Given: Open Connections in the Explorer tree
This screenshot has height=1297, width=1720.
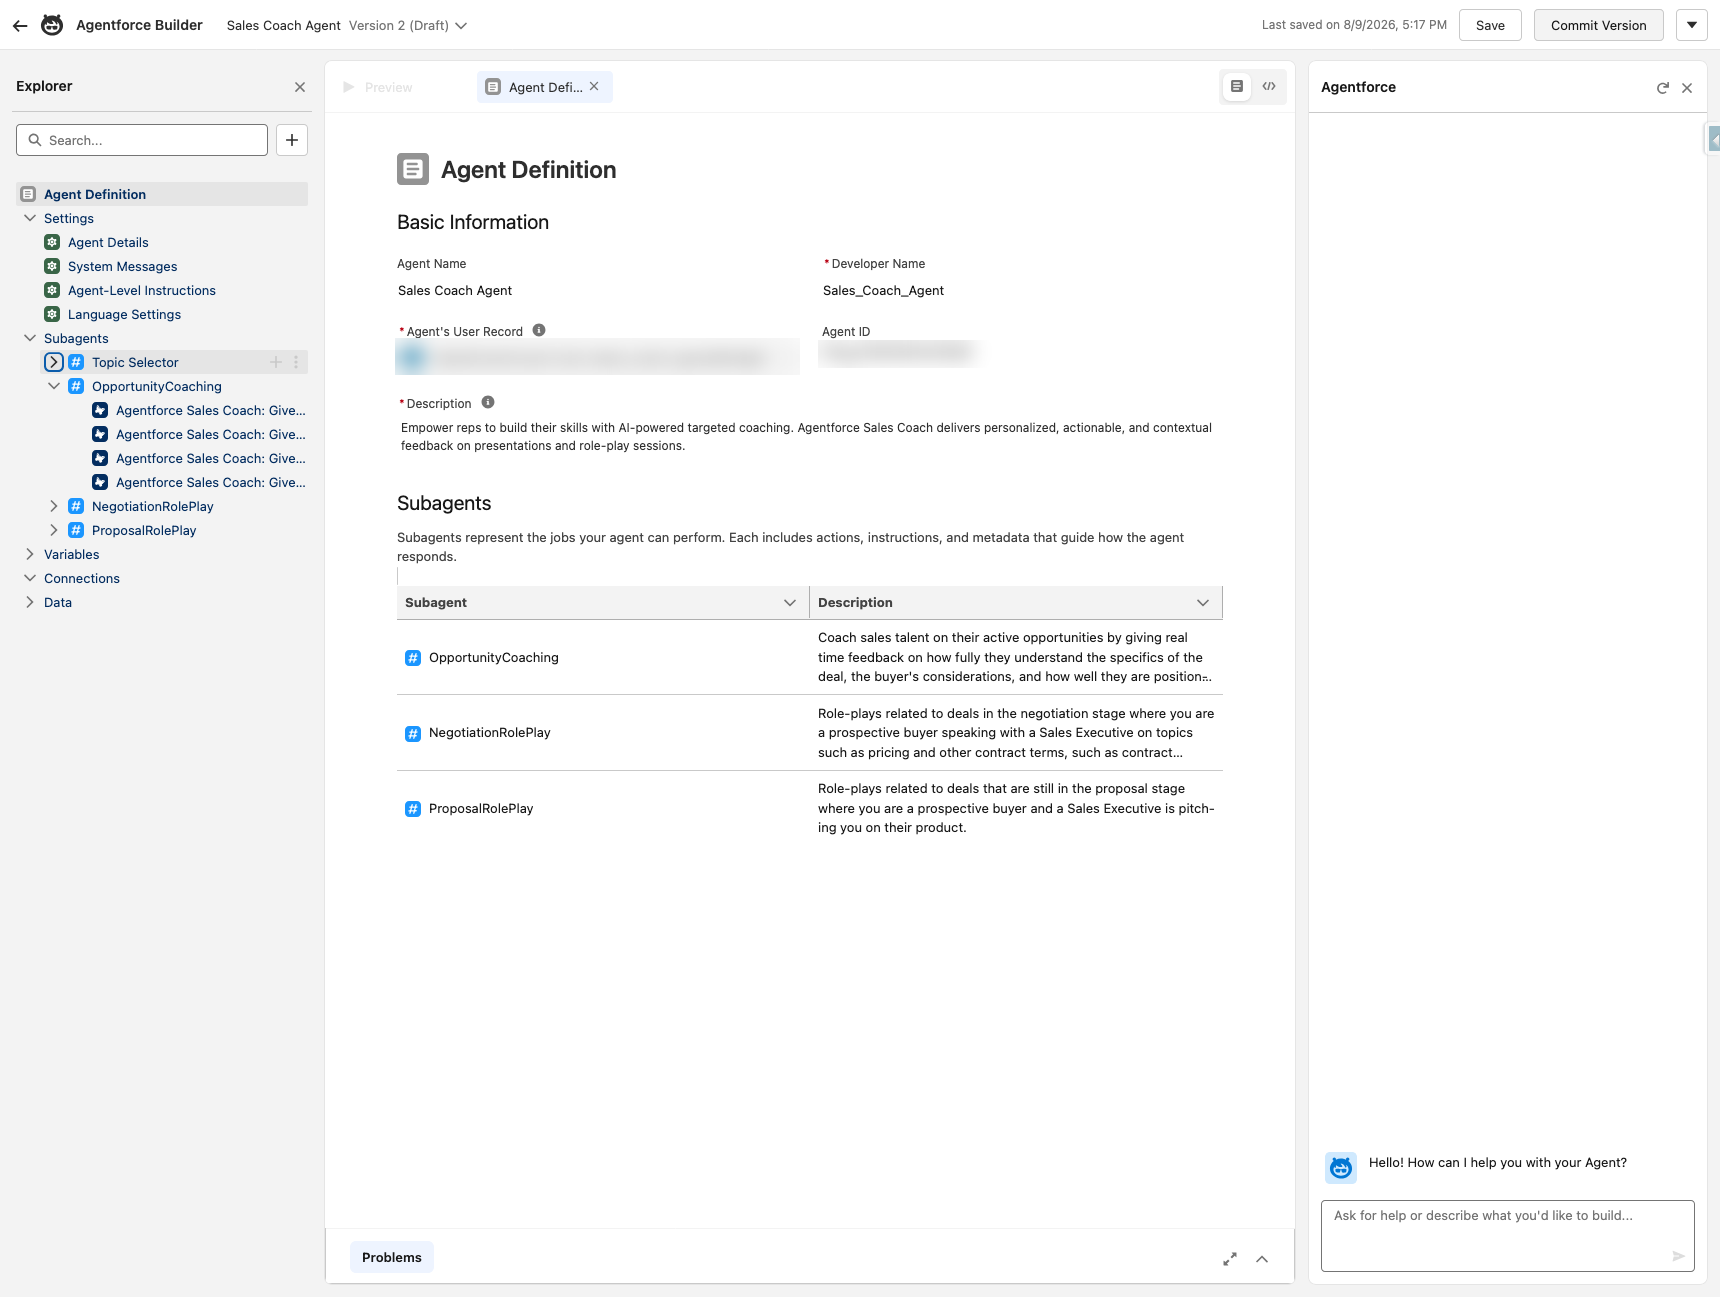Looking at the screenshot, I should click(82, 578).
